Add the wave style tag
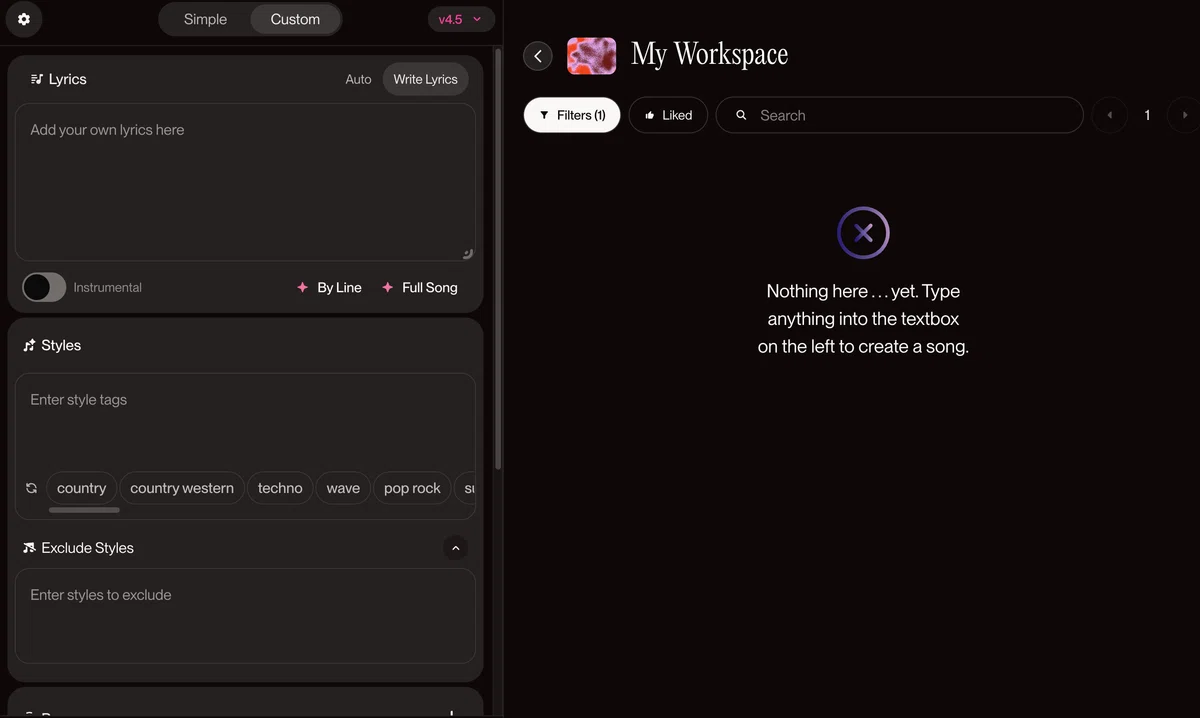Screen dimensions: 1200x718 (343, 488)
